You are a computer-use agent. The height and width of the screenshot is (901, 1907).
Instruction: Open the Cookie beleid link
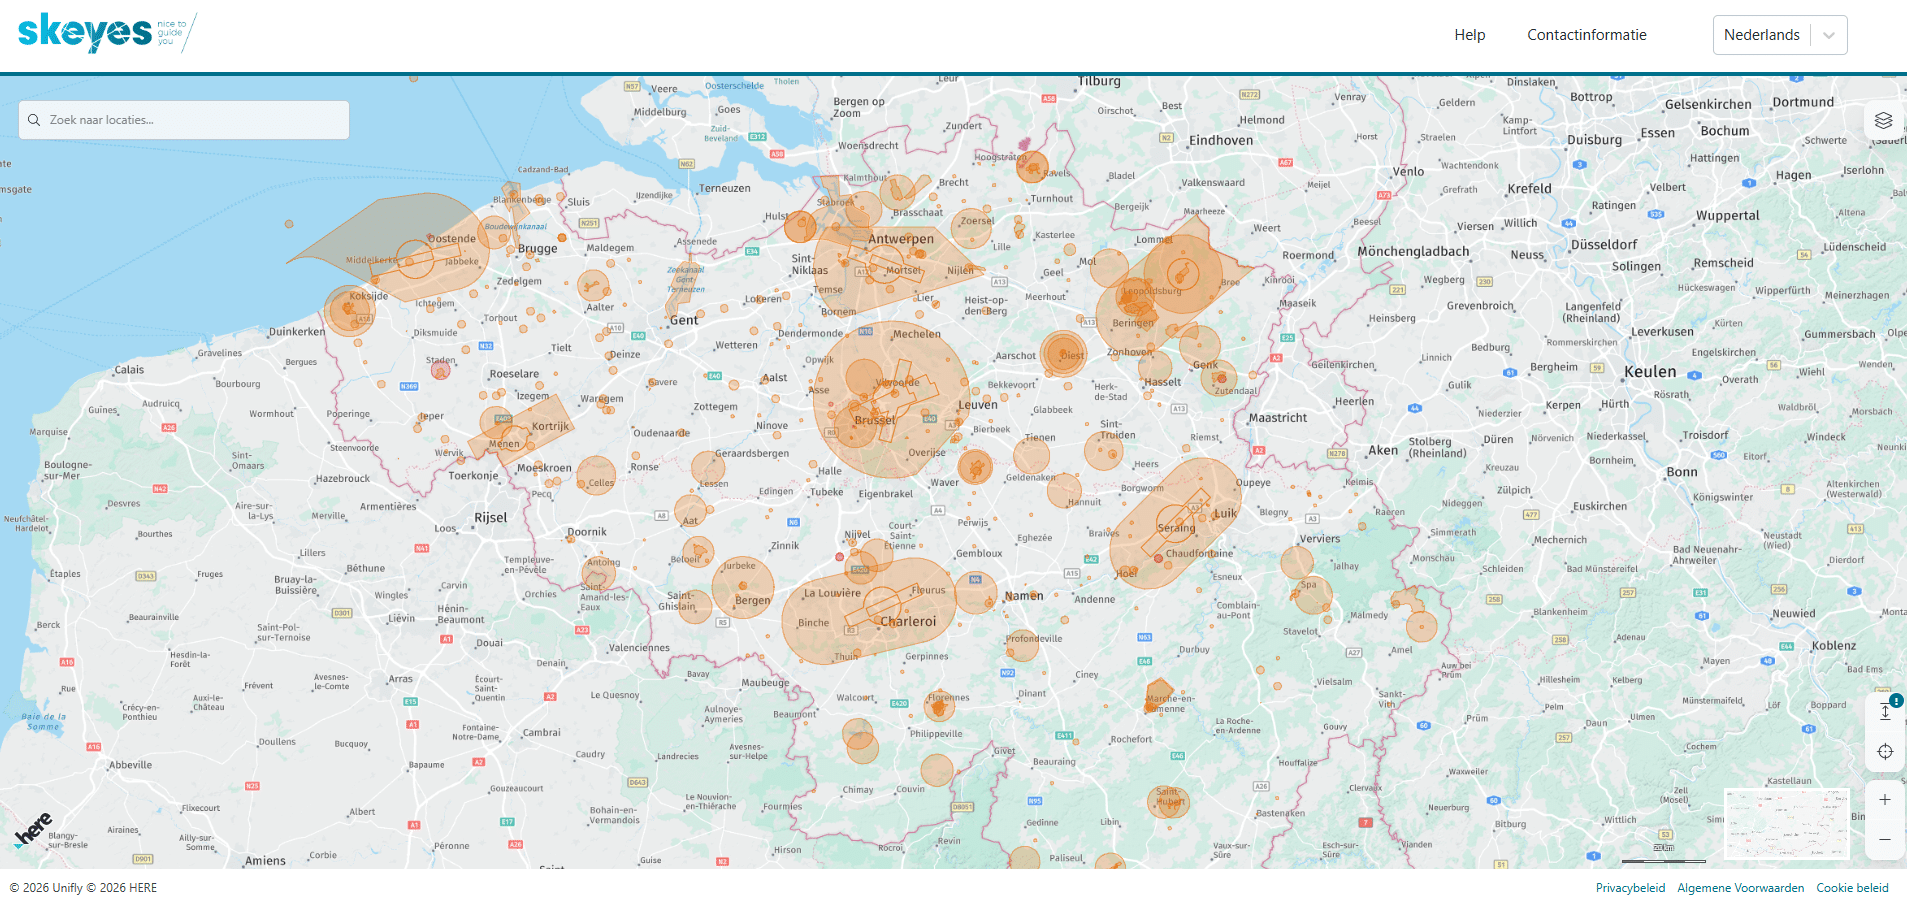tap(1852, 888)
